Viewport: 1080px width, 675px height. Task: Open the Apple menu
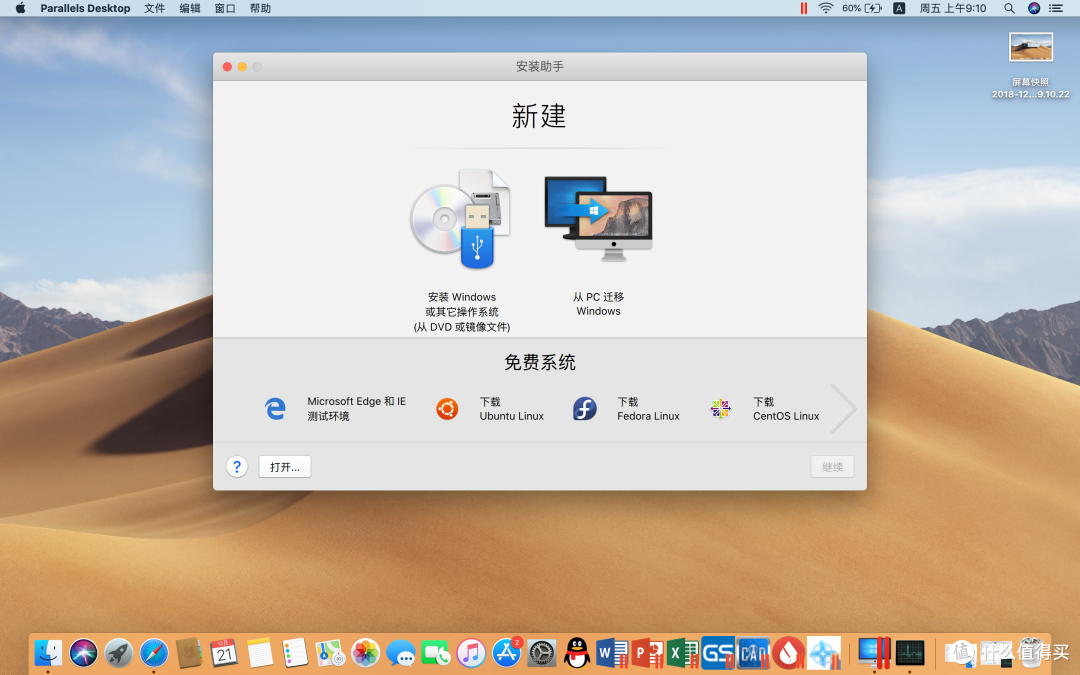pos(21,8)
